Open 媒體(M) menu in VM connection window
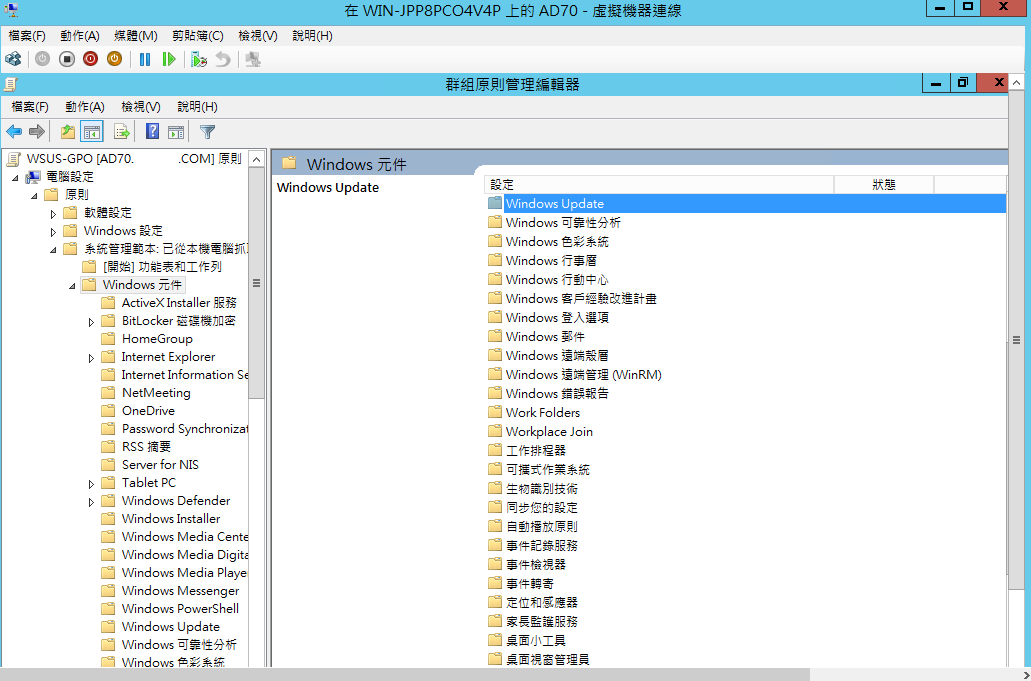 click(x=135, y=35)
